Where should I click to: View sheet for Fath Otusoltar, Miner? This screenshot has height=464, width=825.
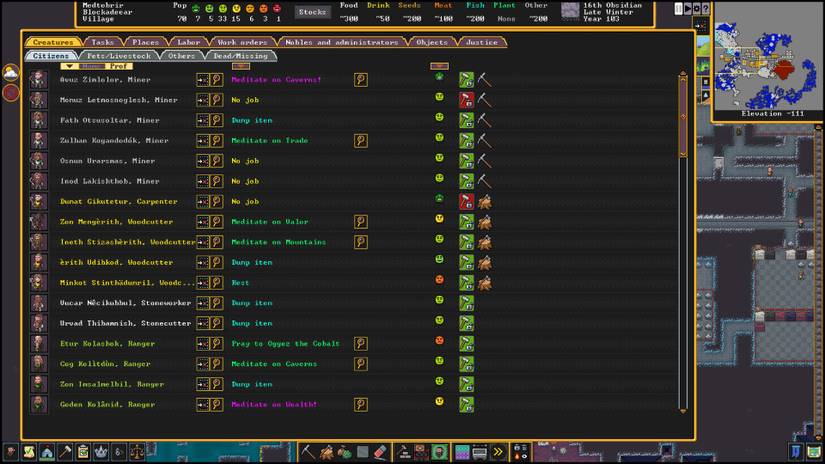(x=216, y=120)
